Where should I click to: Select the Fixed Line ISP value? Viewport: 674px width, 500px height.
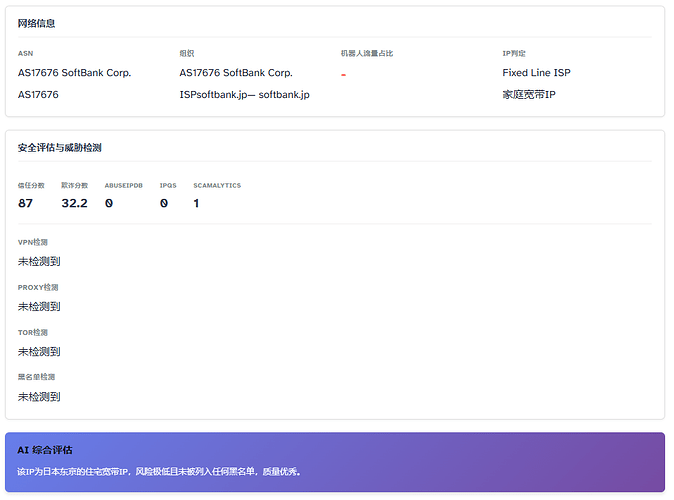(536, 73)
